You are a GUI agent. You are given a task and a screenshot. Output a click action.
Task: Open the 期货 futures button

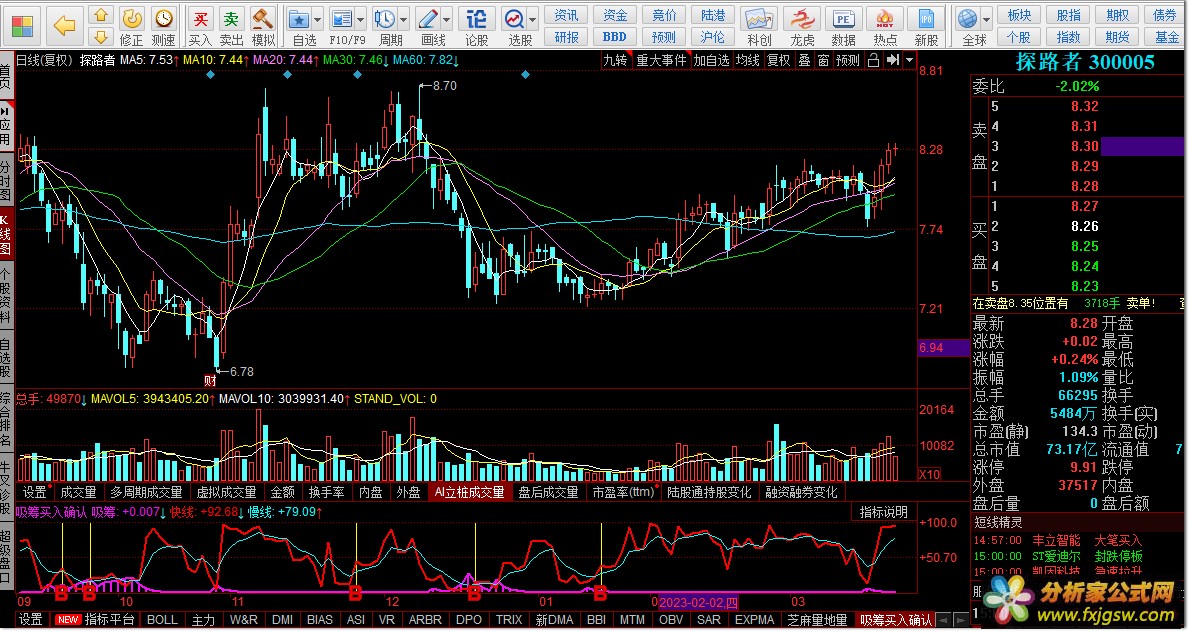[x=1117, y=36]
